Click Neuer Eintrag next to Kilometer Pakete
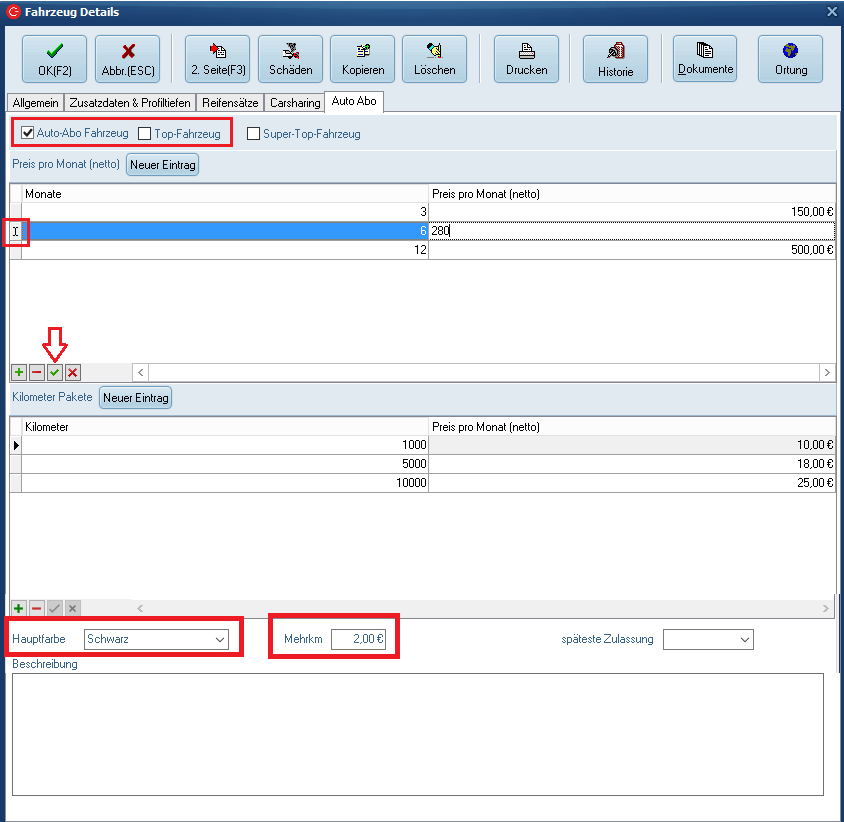Screen dimensions: 844x822 click(x=136, y=398)
